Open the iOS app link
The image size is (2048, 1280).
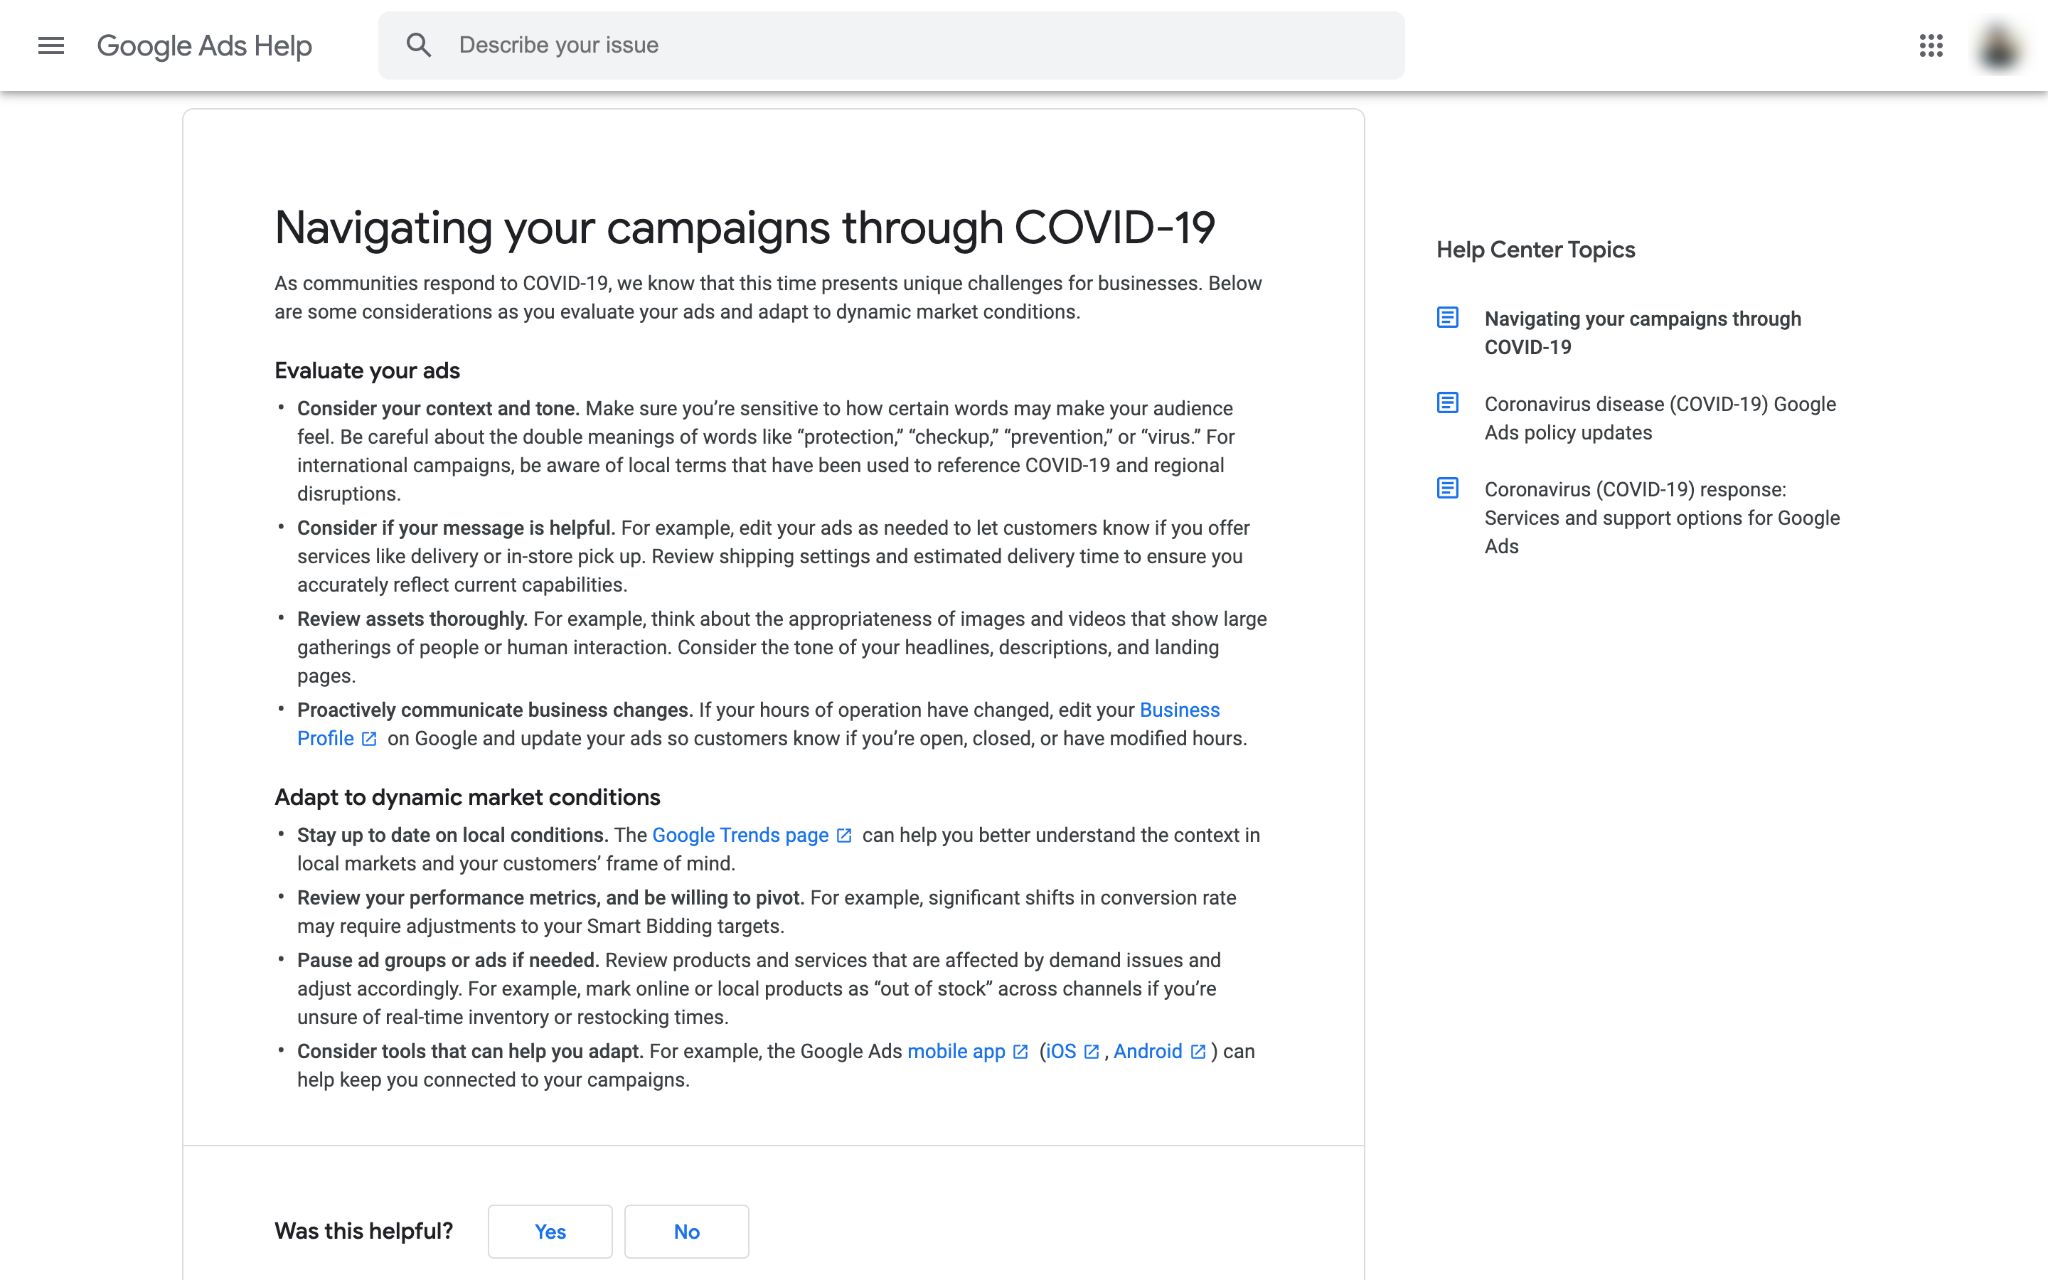[x=1061, y=1051]
